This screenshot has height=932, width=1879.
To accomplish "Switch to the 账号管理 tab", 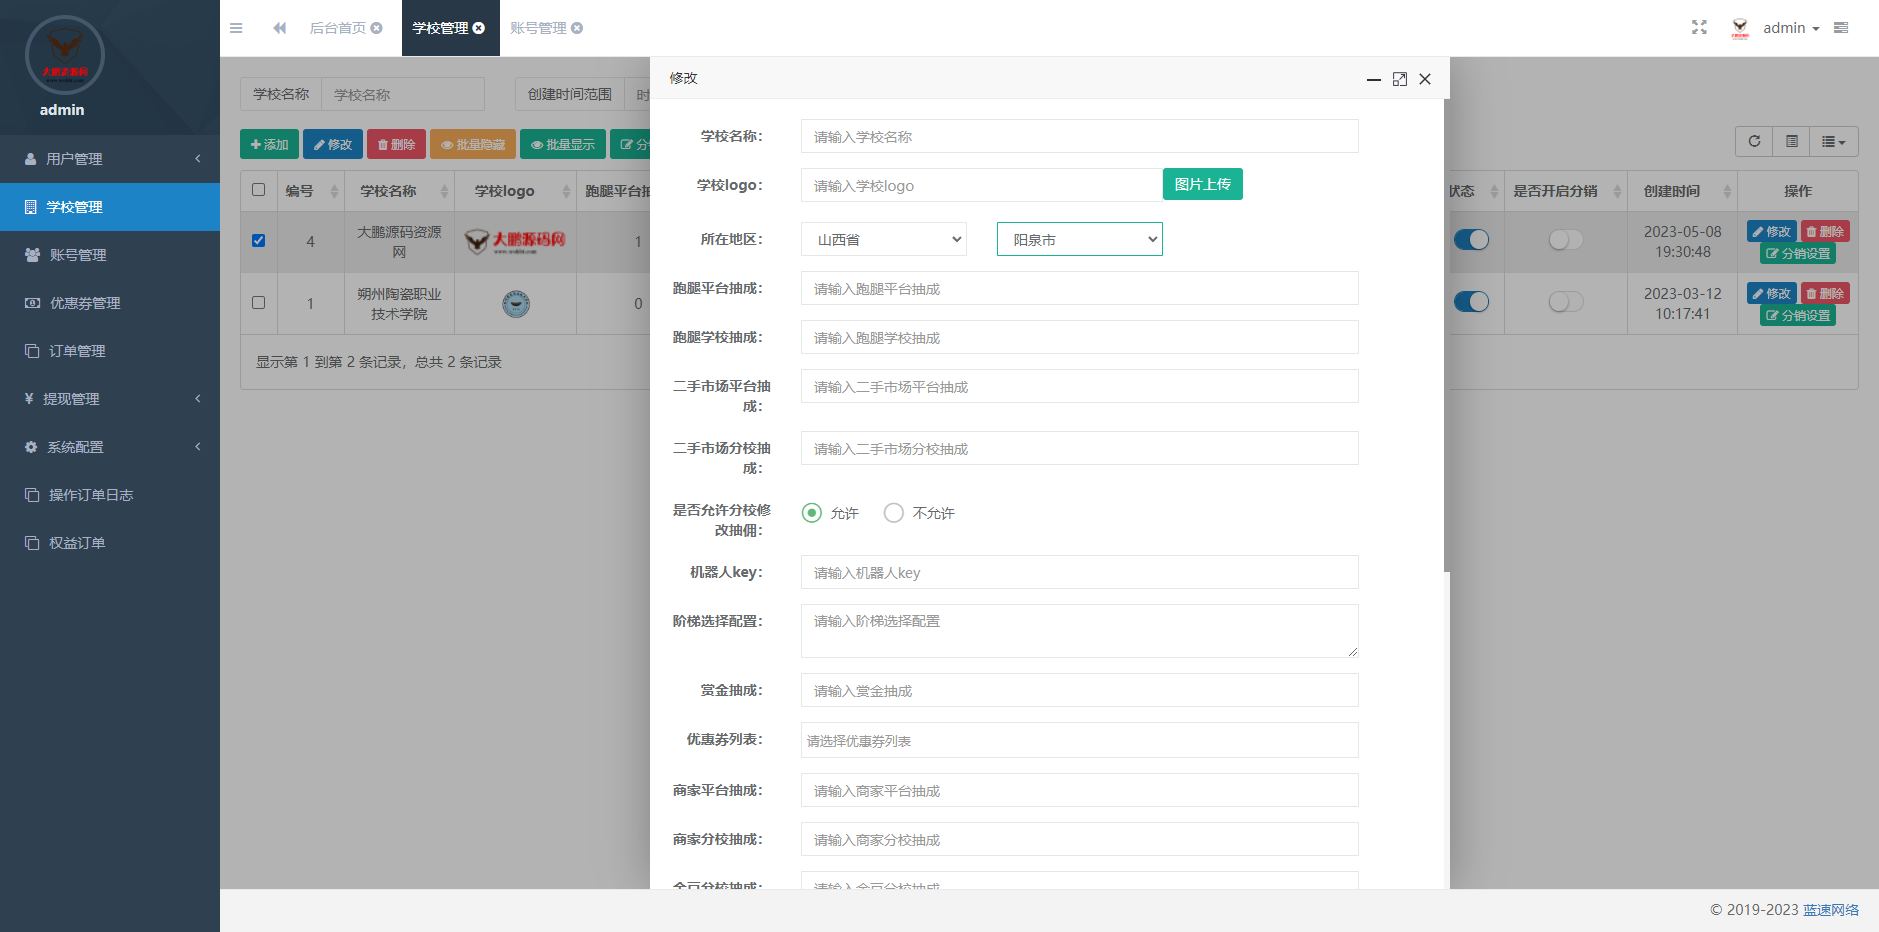I will pyautogui.click(x=540, y=28).
